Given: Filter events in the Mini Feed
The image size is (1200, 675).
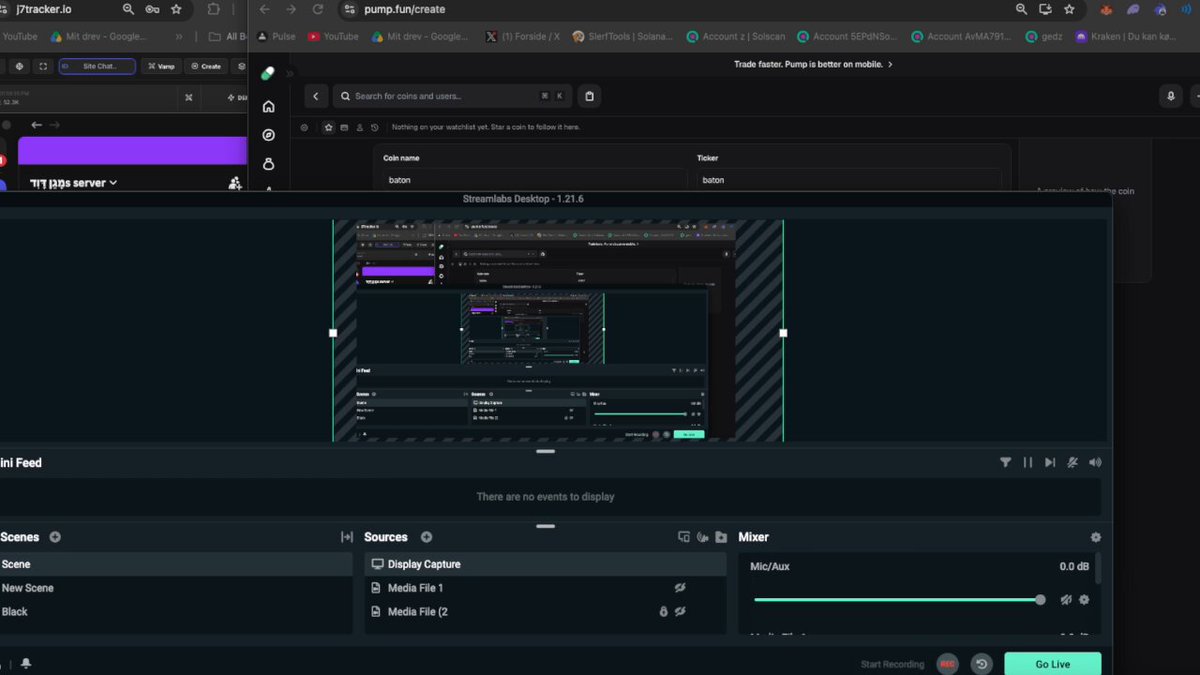Looking at the screenshot, I should [1005, 462].
